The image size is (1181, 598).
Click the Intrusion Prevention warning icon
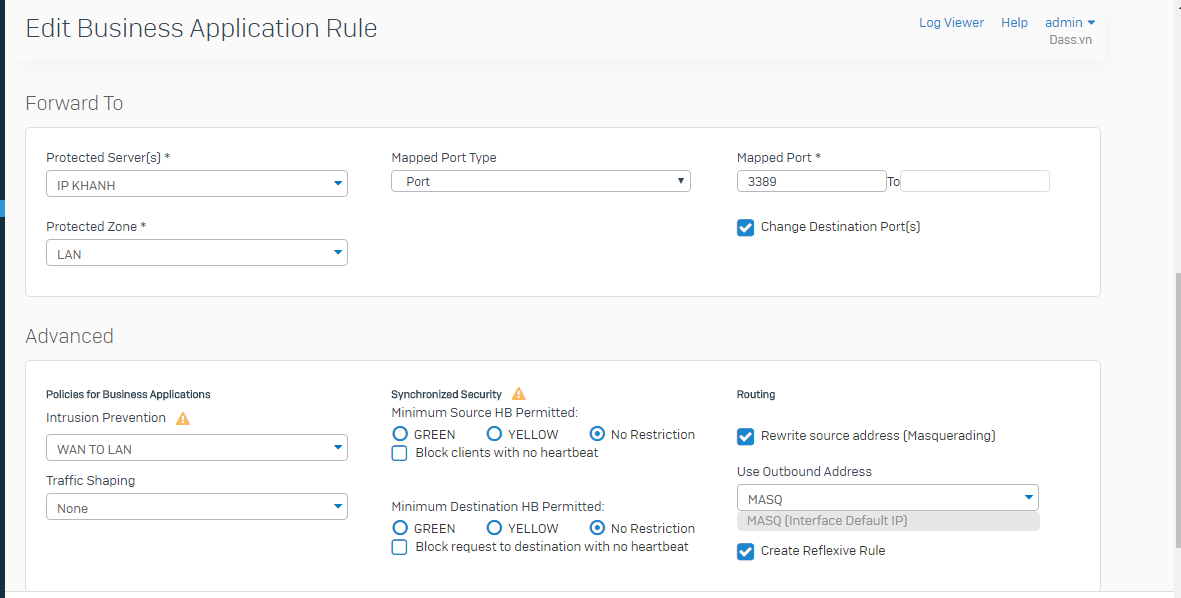click(183, 418)
